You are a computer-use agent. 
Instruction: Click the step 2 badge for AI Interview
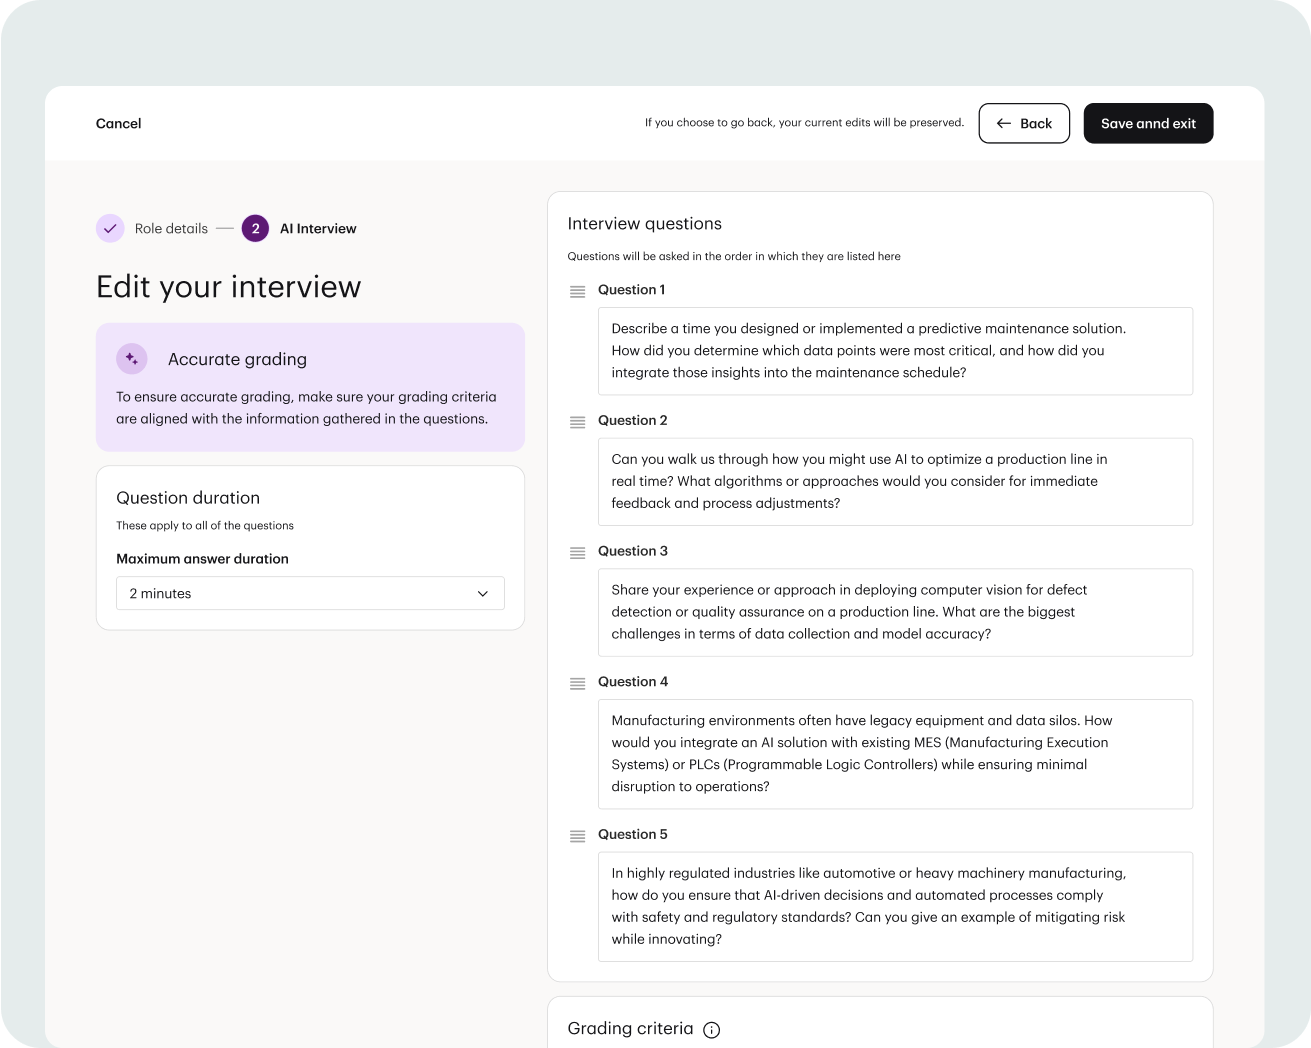[255, 228]
